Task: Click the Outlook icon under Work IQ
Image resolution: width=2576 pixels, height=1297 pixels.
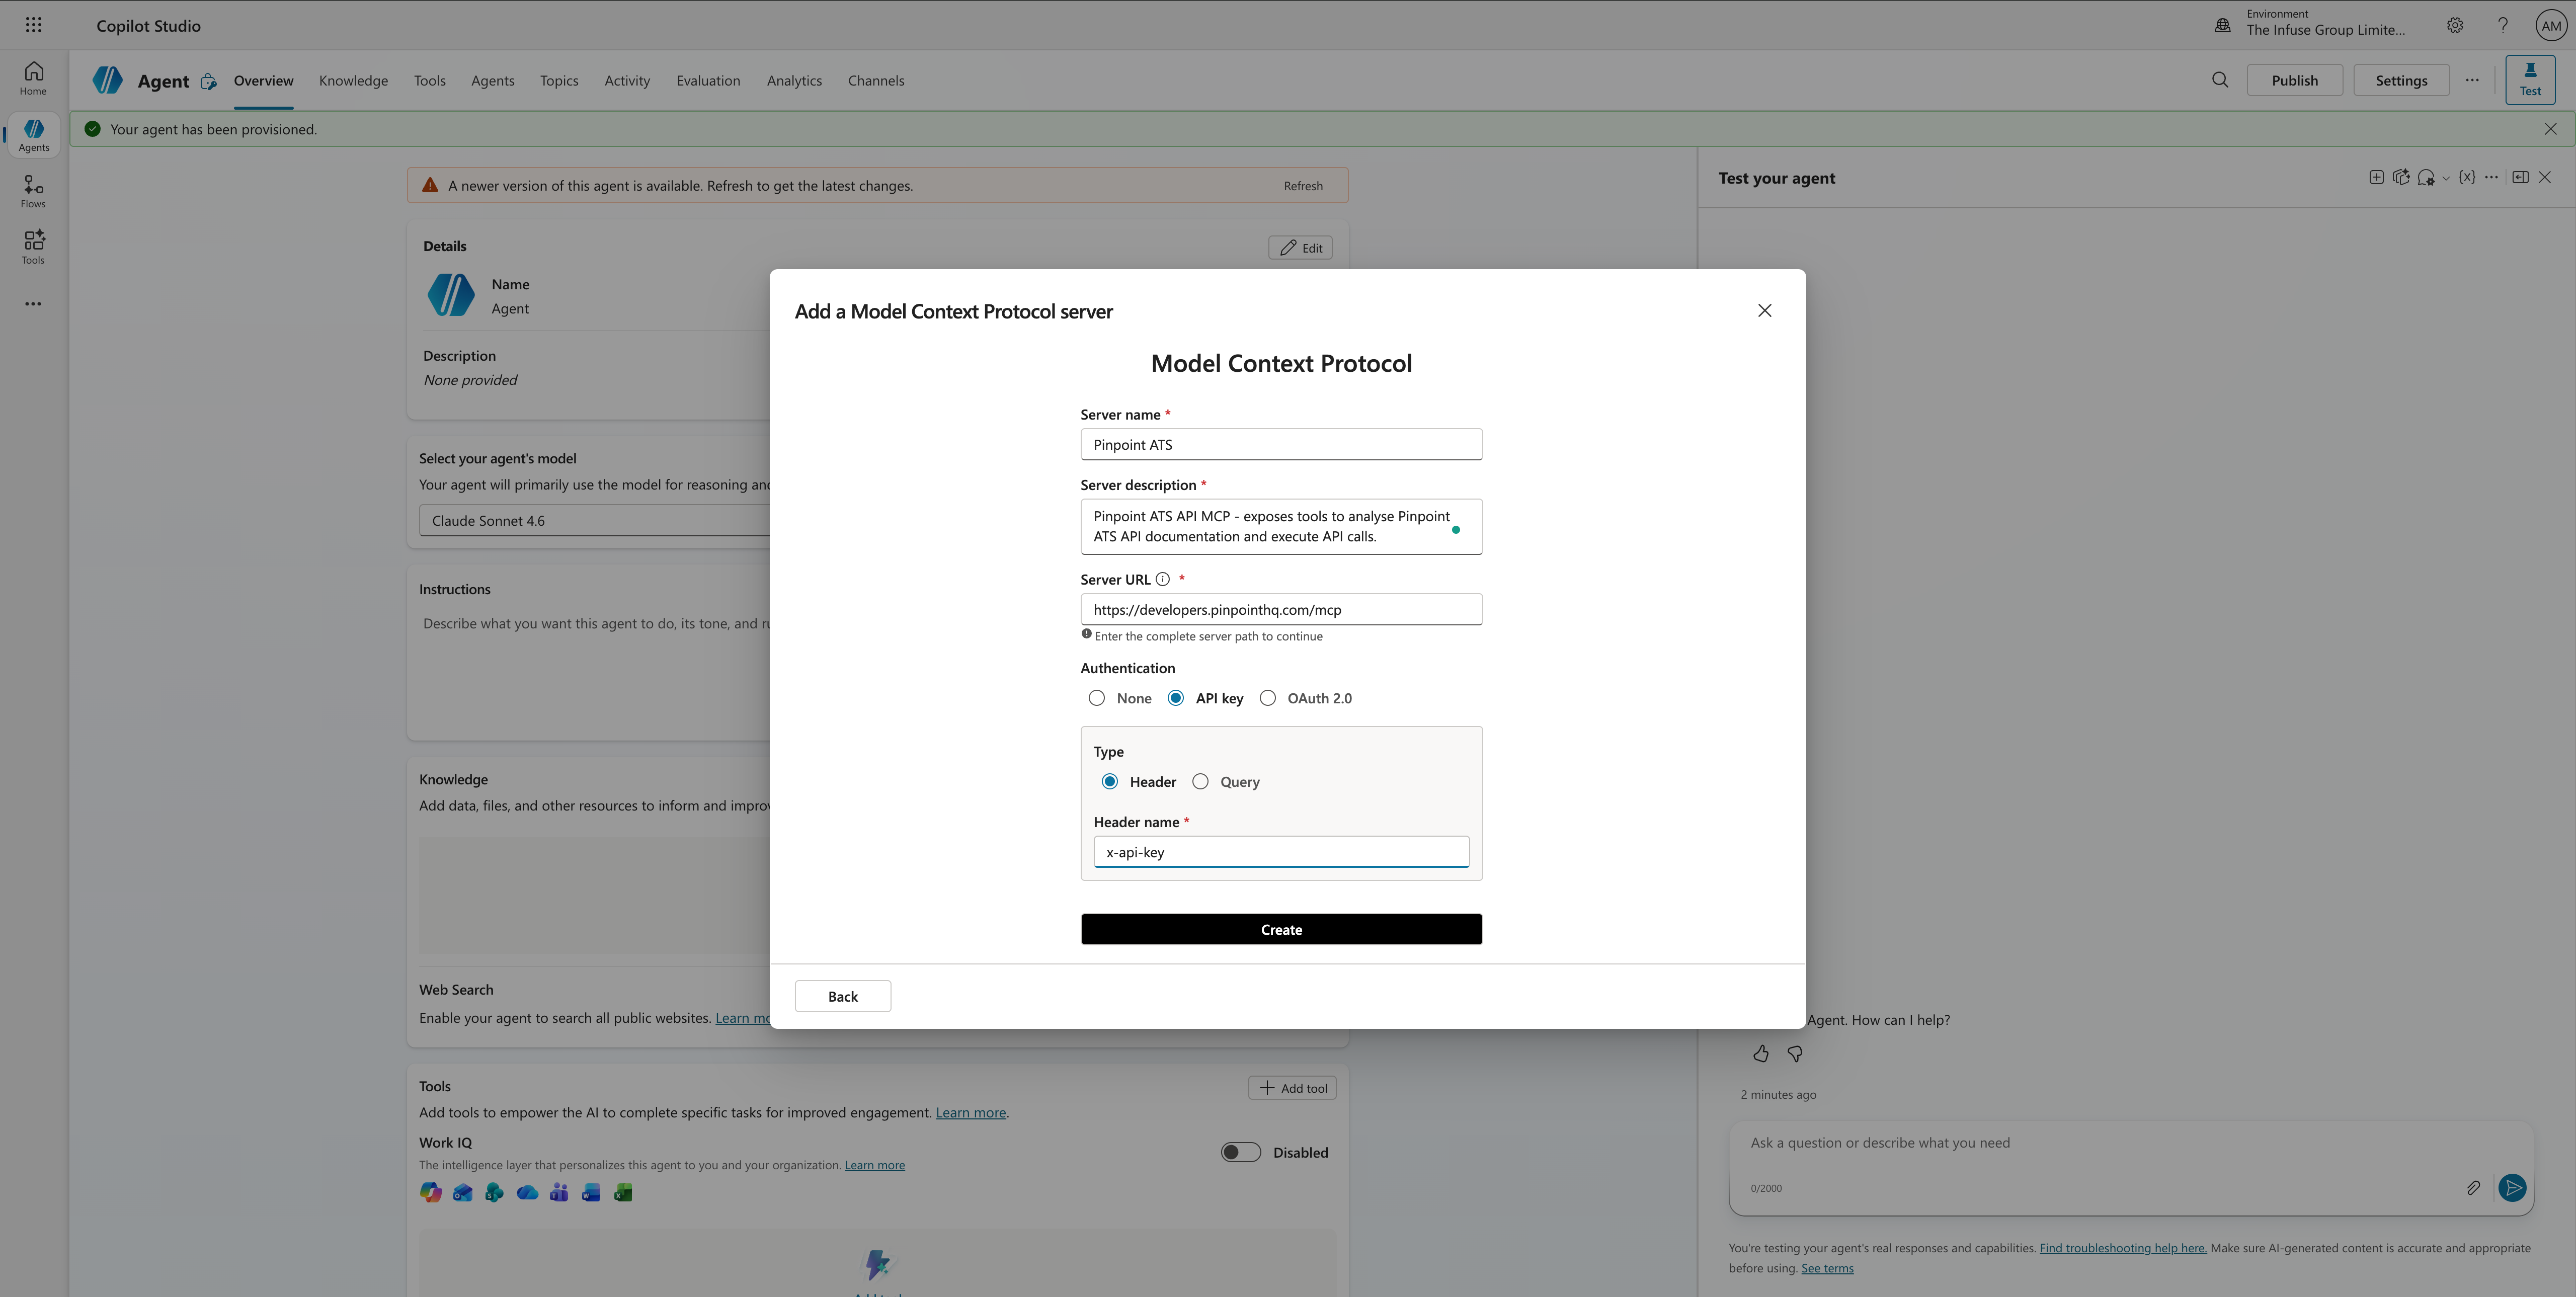Action: coord(463,1192)
